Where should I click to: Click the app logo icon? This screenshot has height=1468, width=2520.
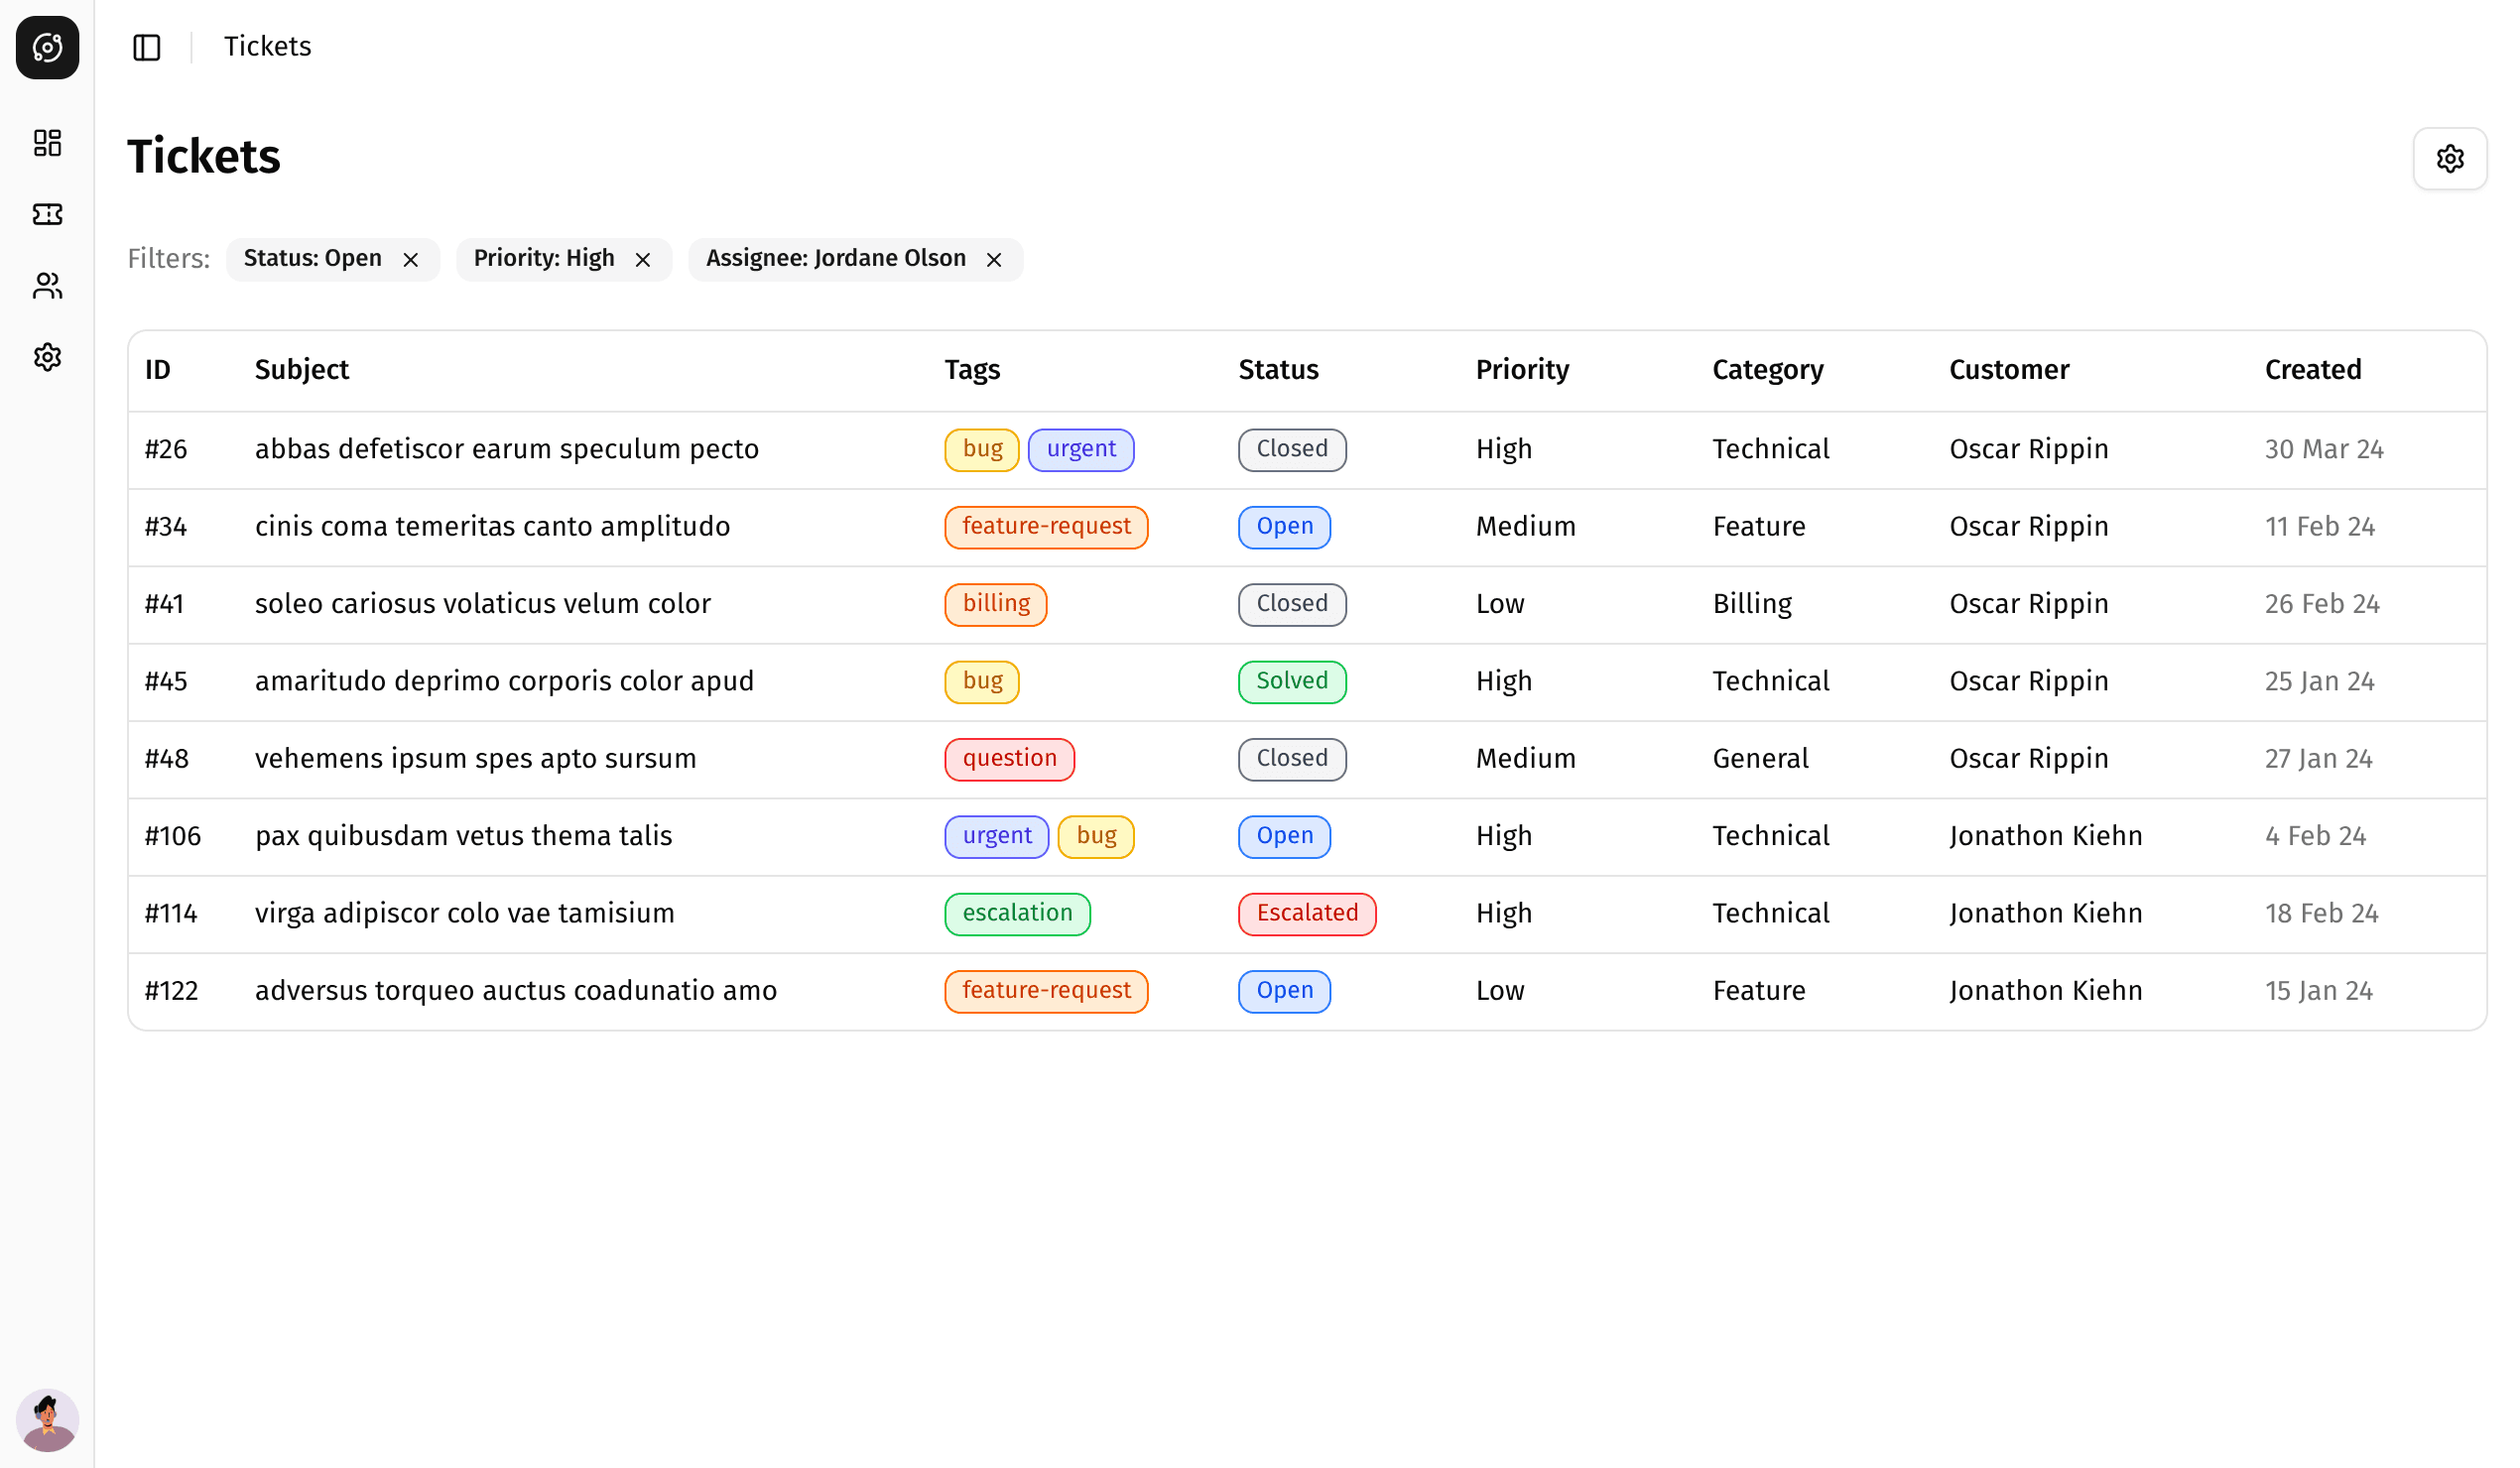(47, 47)
